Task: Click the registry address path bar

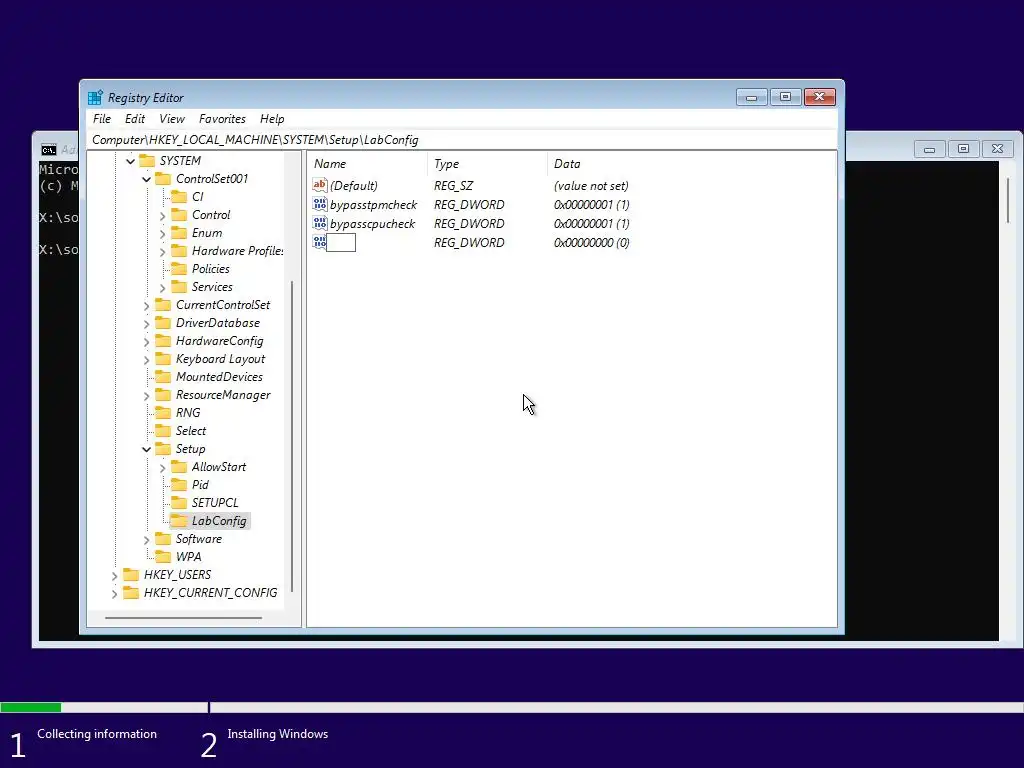Action: coord(462,140)
